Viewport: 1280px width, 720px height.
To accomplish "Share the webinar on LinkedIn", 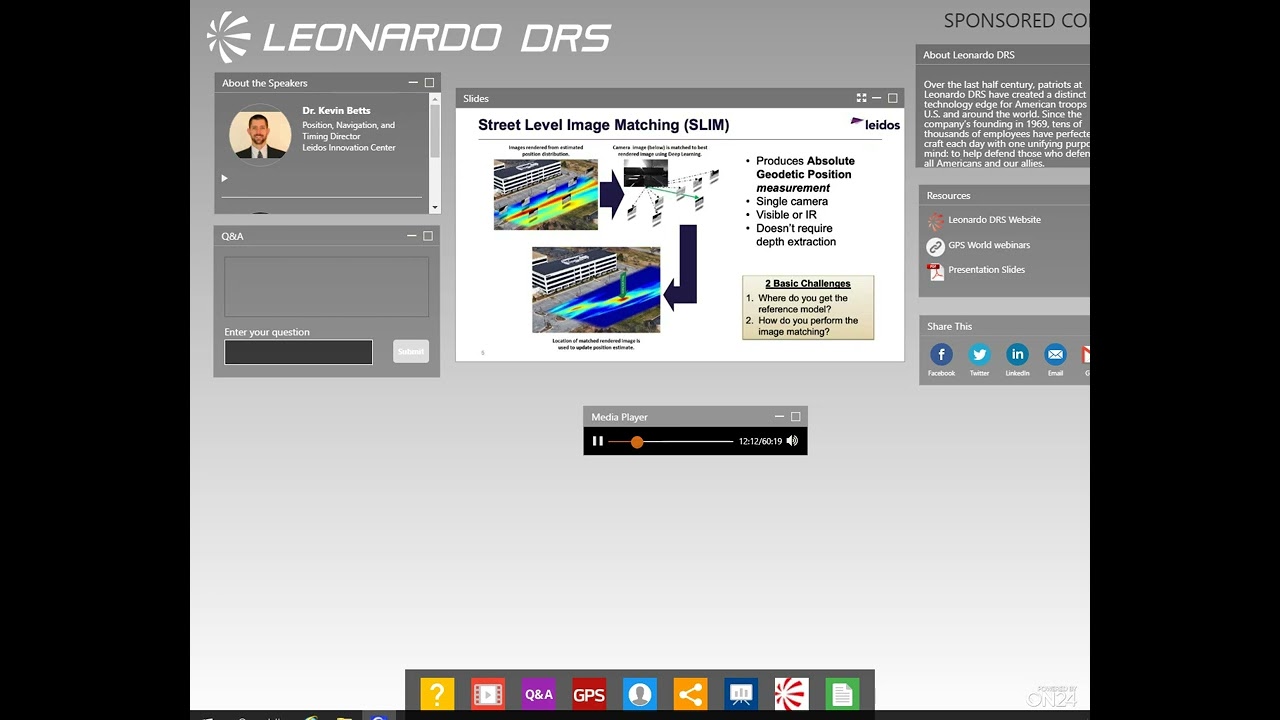I will (1017, 354).
